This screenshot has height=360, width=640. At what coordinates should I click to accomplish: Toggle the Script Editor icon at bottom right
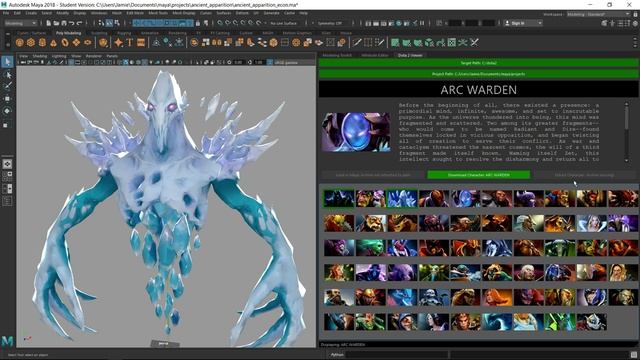pyautogui.click(x=633, y=355)
